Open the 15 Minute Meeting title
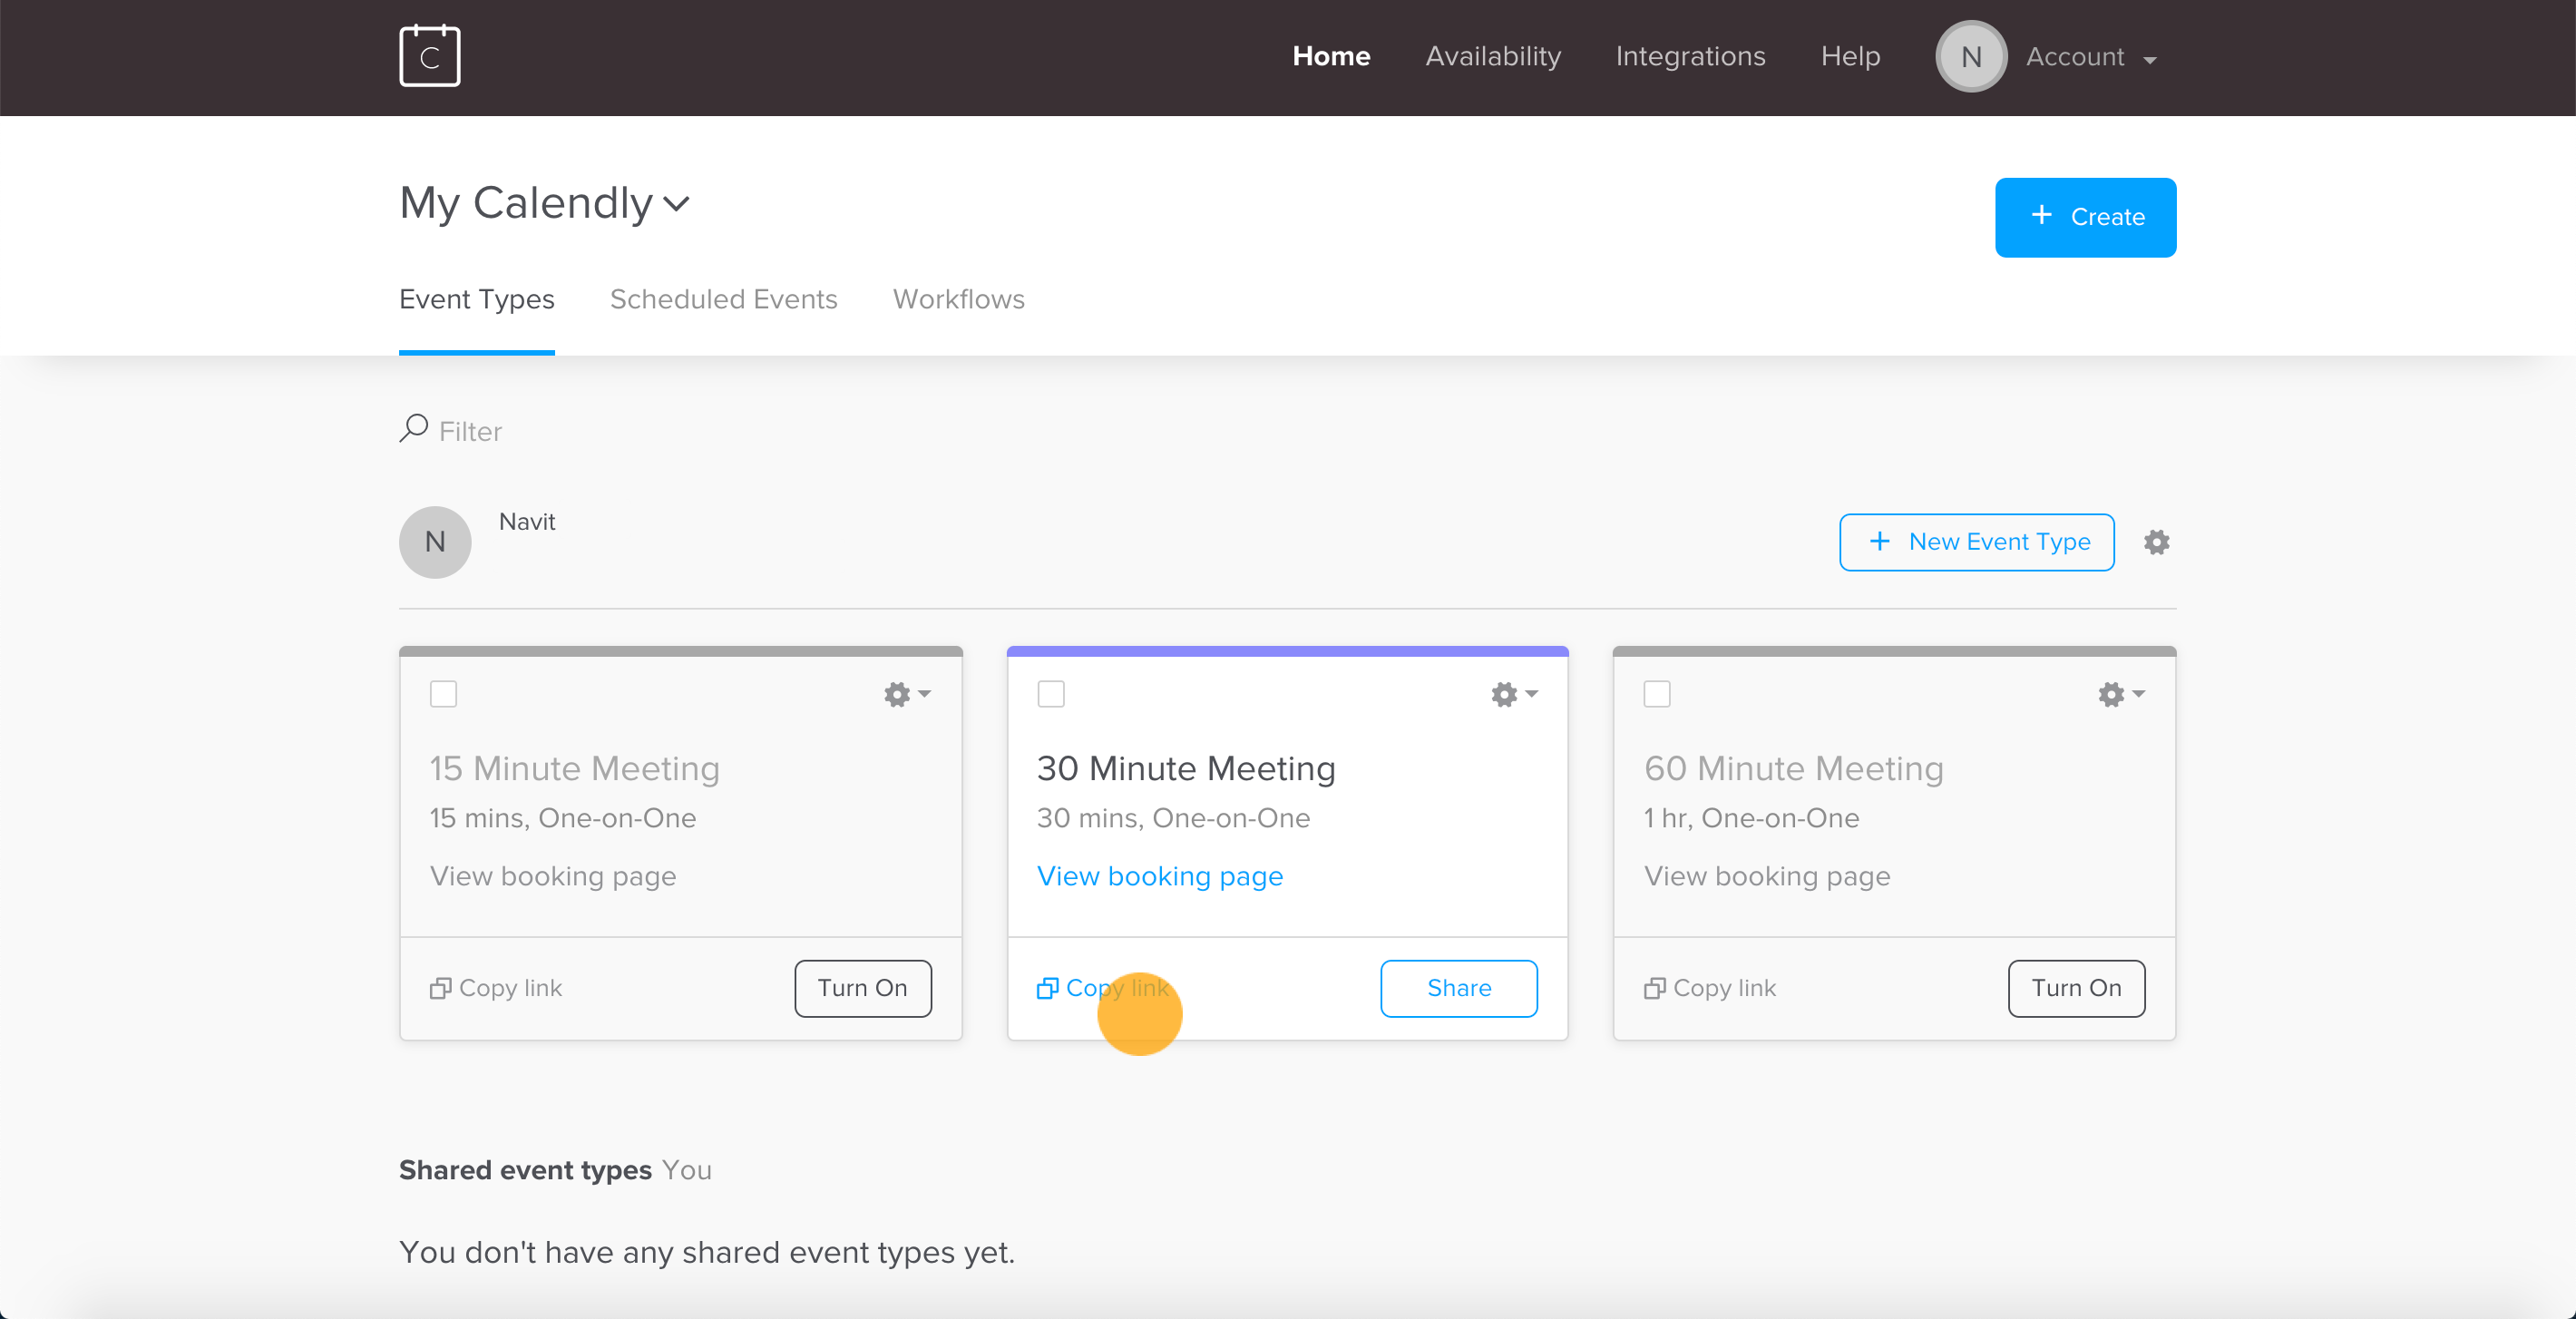Image resolution: width=2576 pixels, height=1319 pixels. (575, 768)
